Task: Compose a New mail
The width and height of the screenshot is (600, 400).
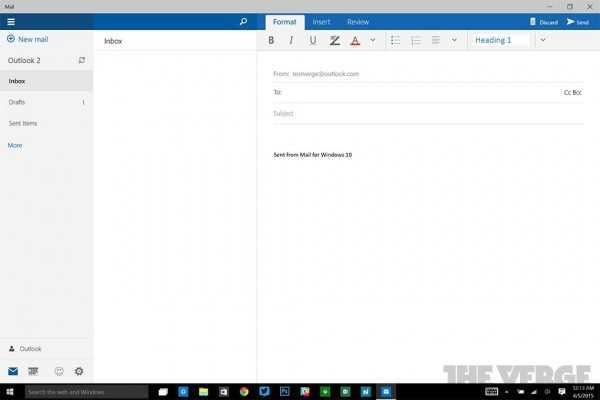Action: click(28, 39)
